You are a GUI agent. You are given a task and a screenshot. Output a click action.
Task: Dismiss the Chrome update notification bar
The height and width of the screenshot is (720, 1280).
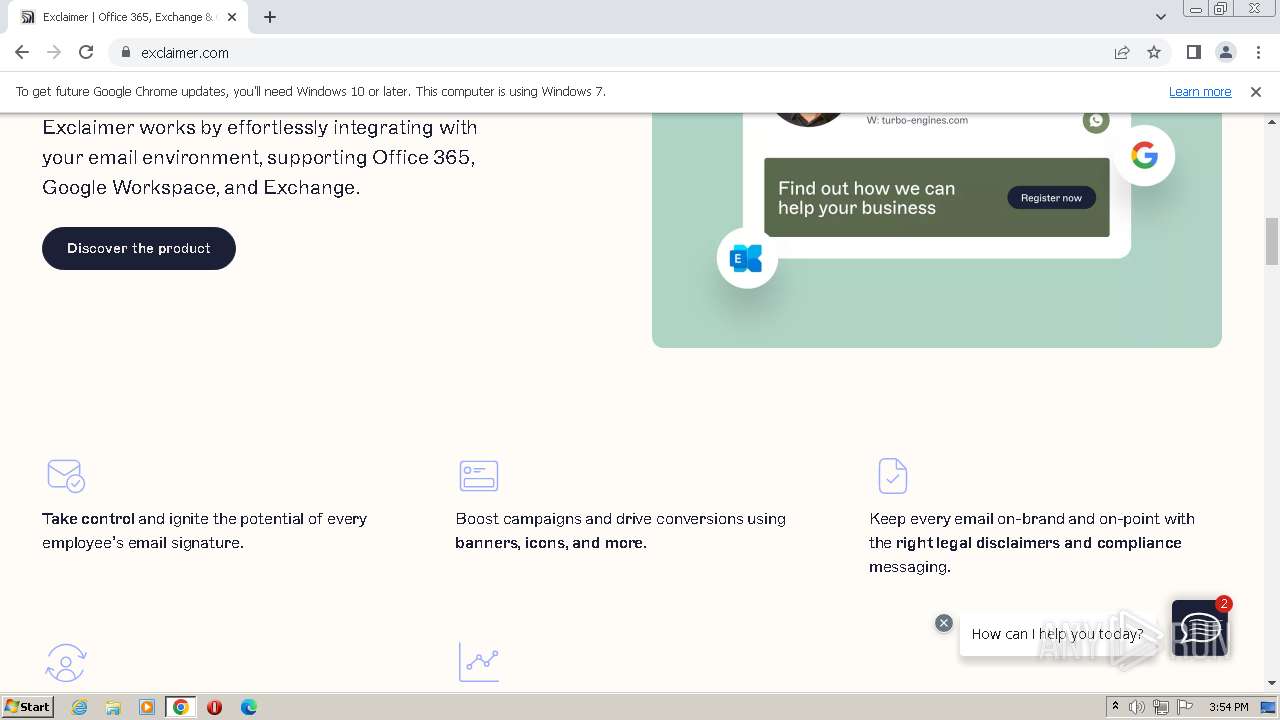coord(1256,91)
